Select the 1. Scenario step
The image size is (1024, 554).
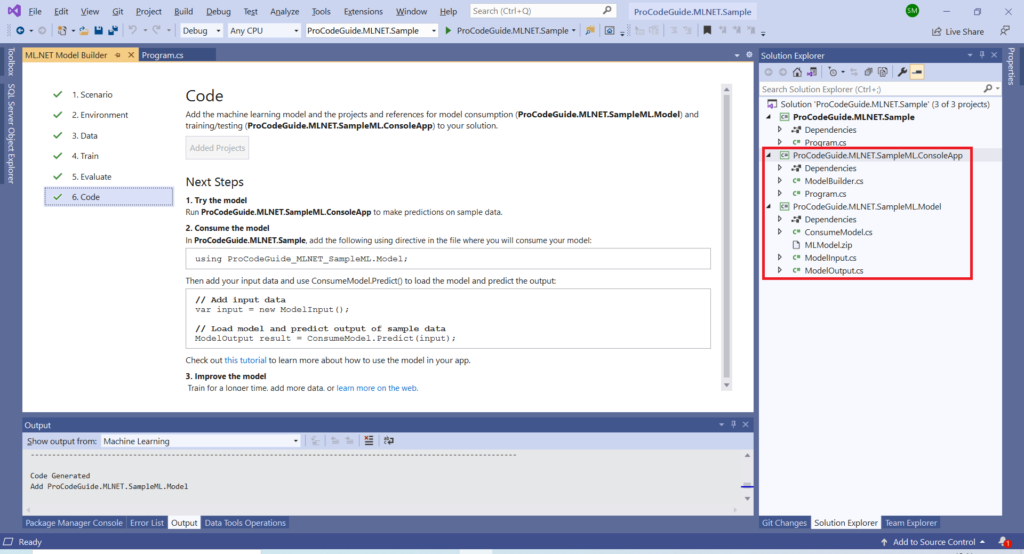point(108,95)
